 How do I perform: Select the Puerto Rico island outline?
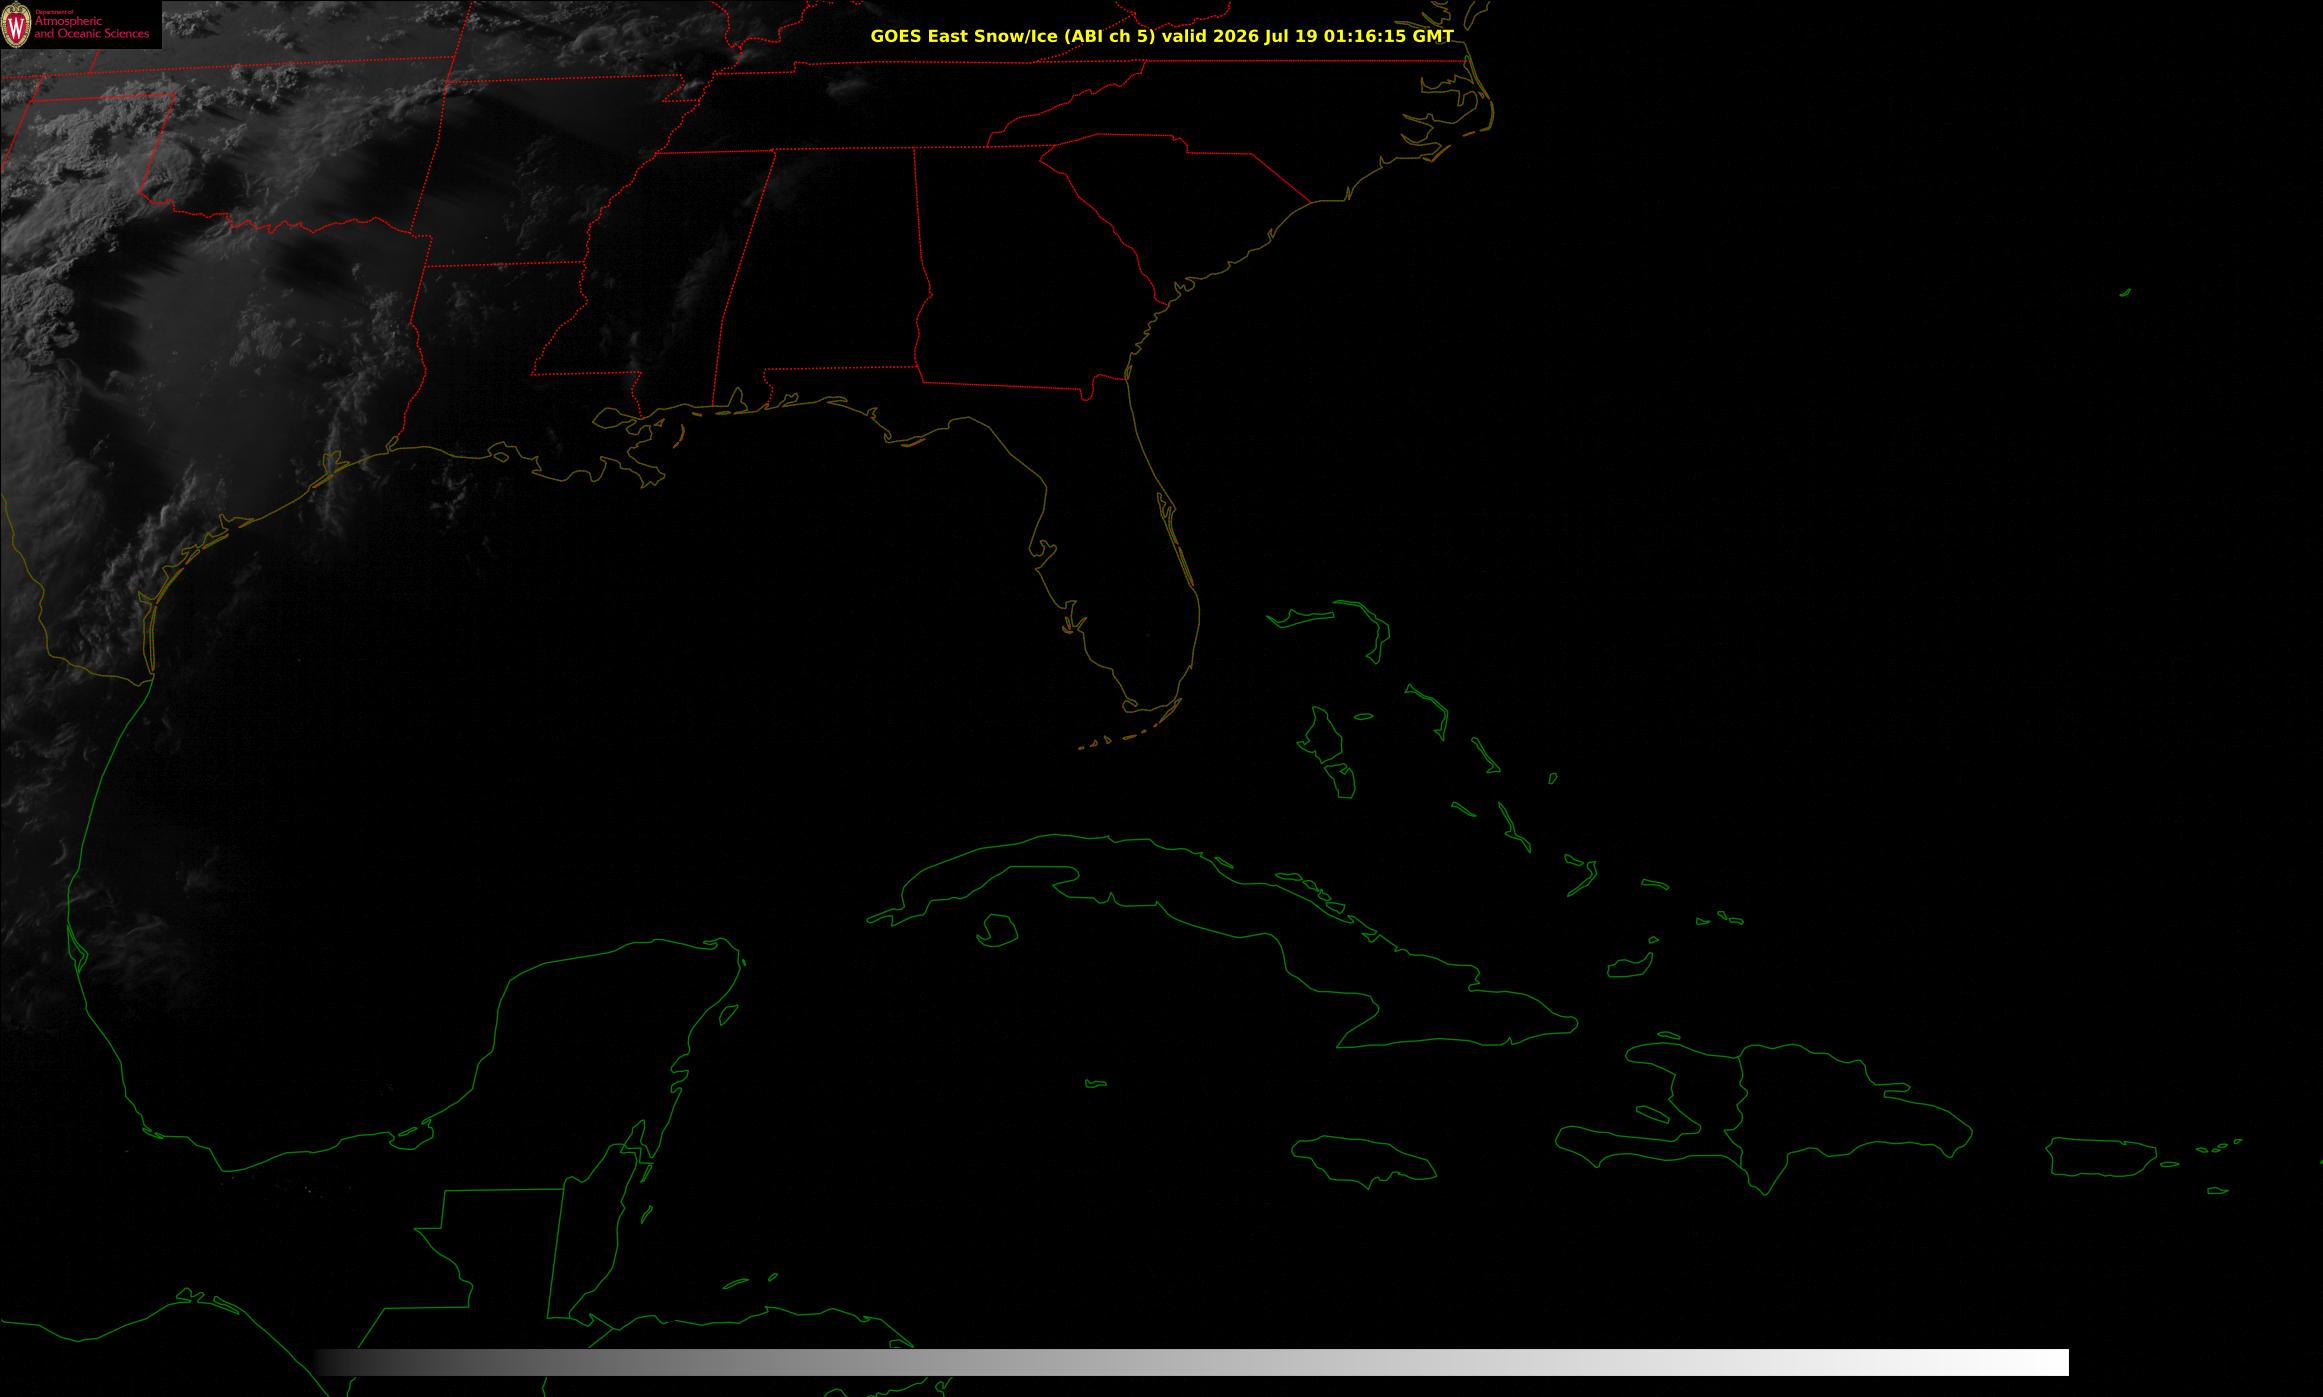2100,1157
